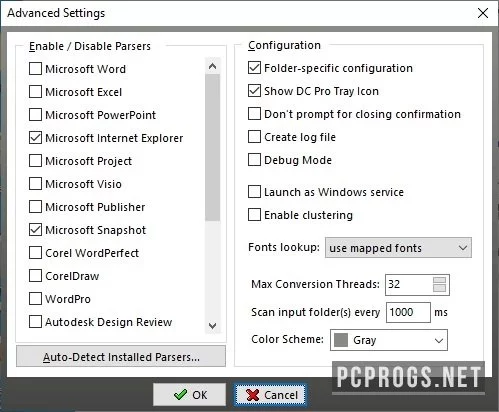Click the Gray color swatch preview
The image size is (499, 412).
coord(341,340)
